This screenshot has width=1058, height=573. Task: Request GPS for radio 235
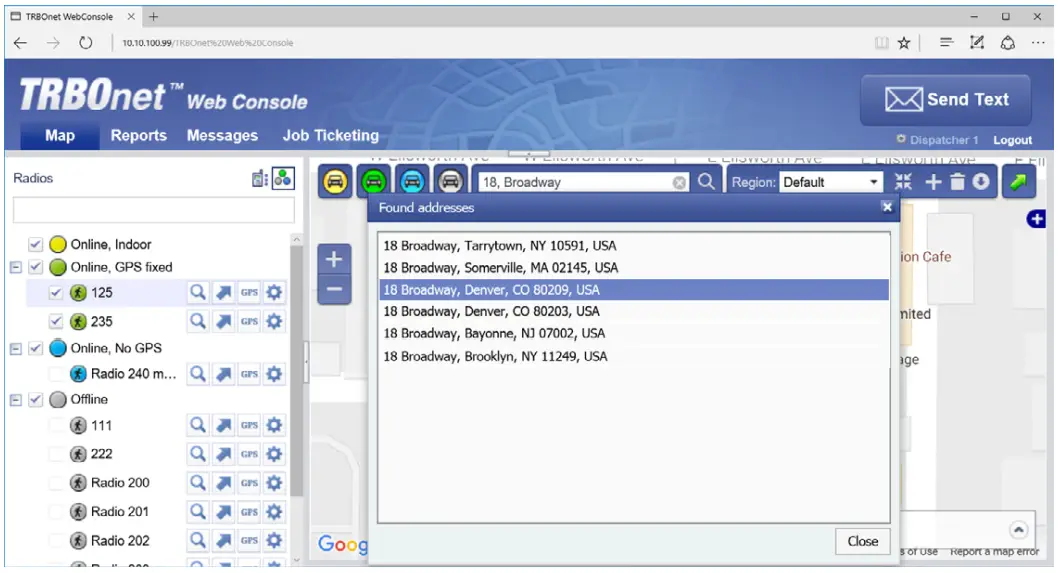[249, 321]
